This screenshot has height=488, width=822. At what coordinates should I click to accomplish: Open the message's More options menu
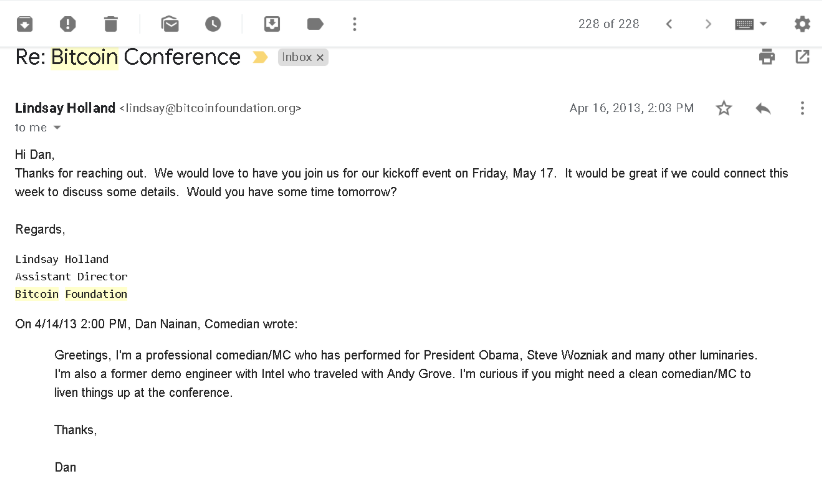coord(802,108)
